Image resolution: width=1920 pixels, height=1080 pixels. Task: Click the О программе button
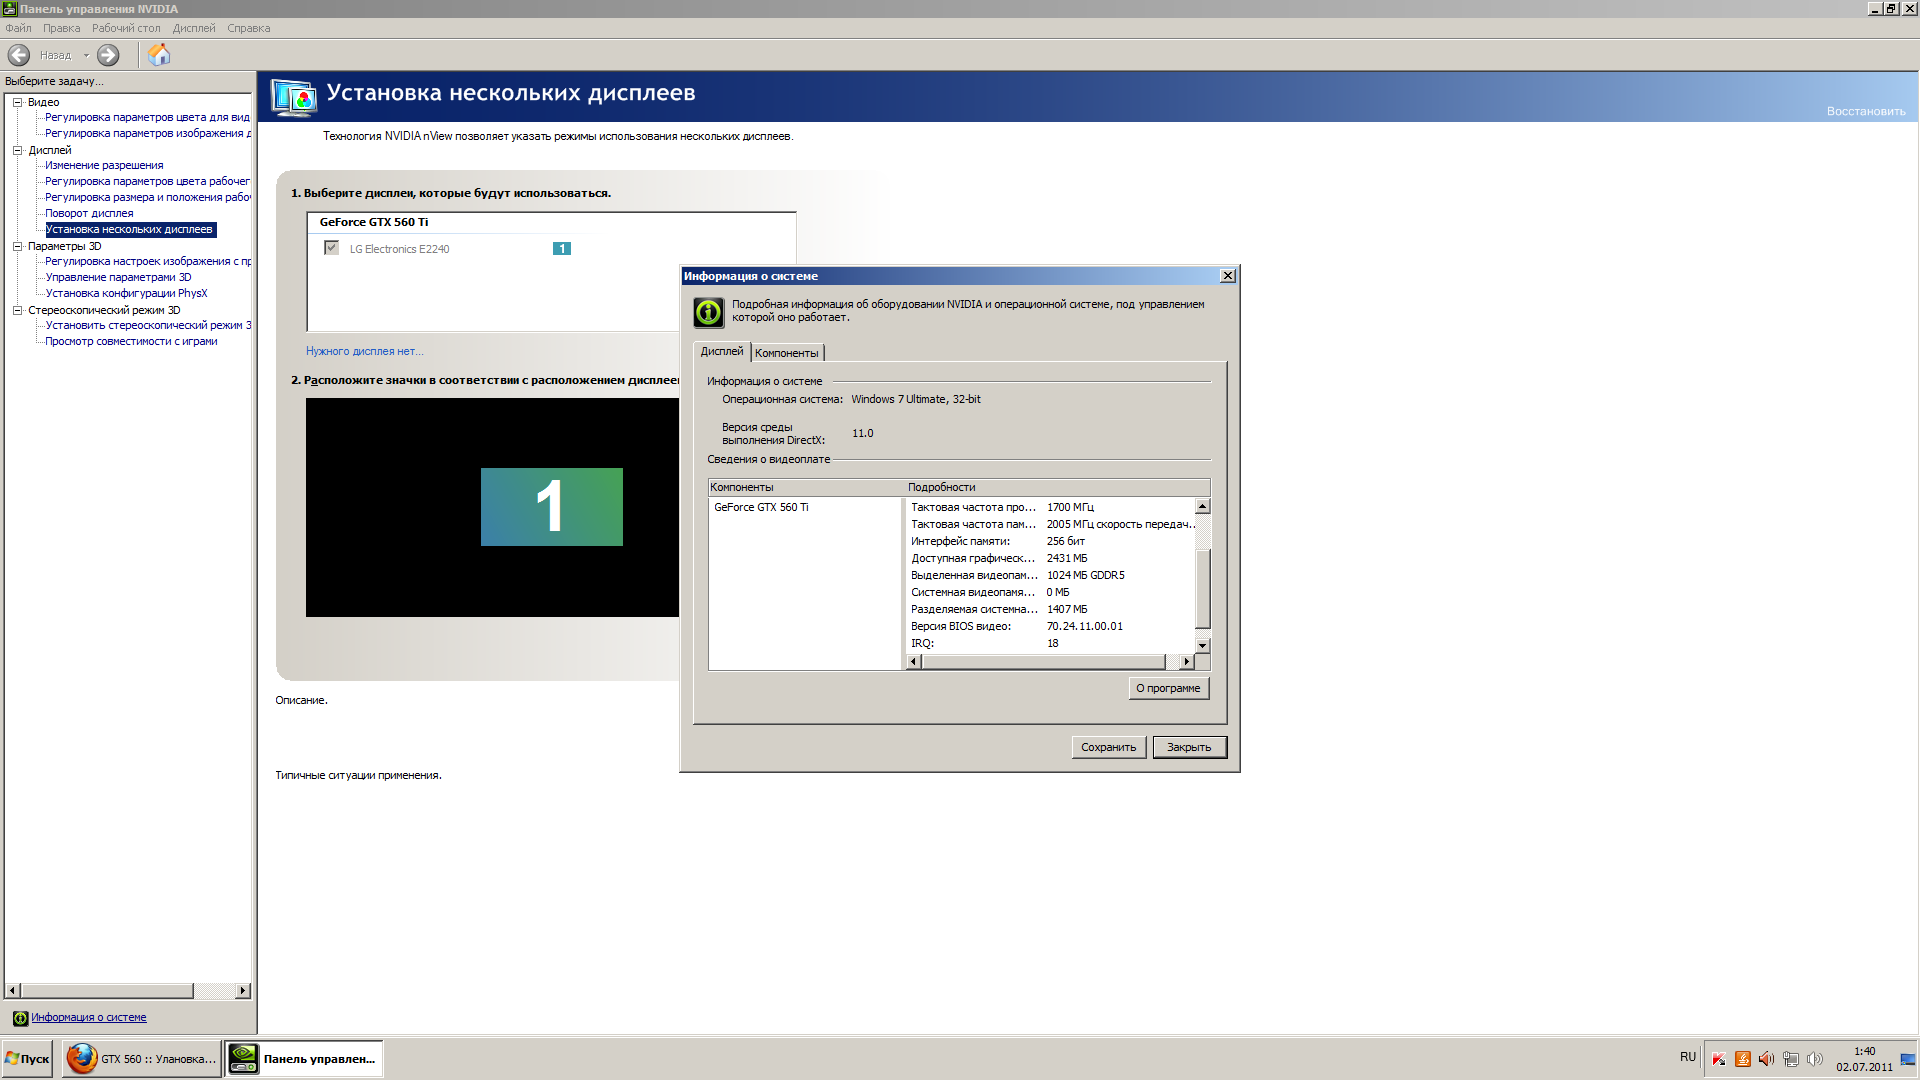(x=1168, y=688)
